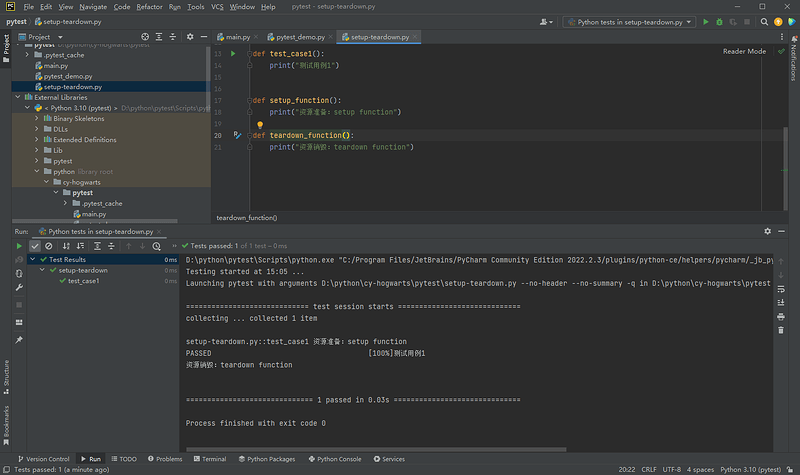Run the selected configuration with green play button

(x=706, y=22)
